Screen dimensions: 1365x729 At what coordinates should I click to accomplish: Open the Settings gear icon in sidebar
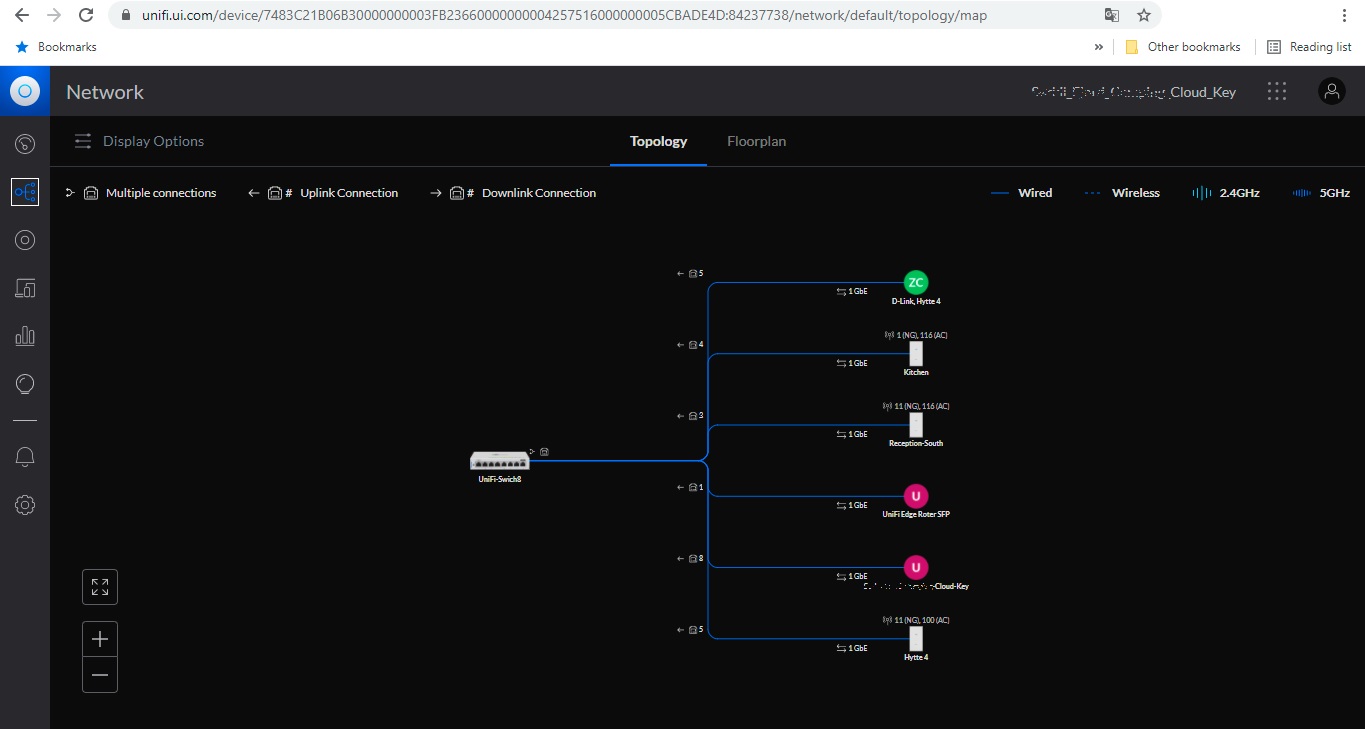25,505
